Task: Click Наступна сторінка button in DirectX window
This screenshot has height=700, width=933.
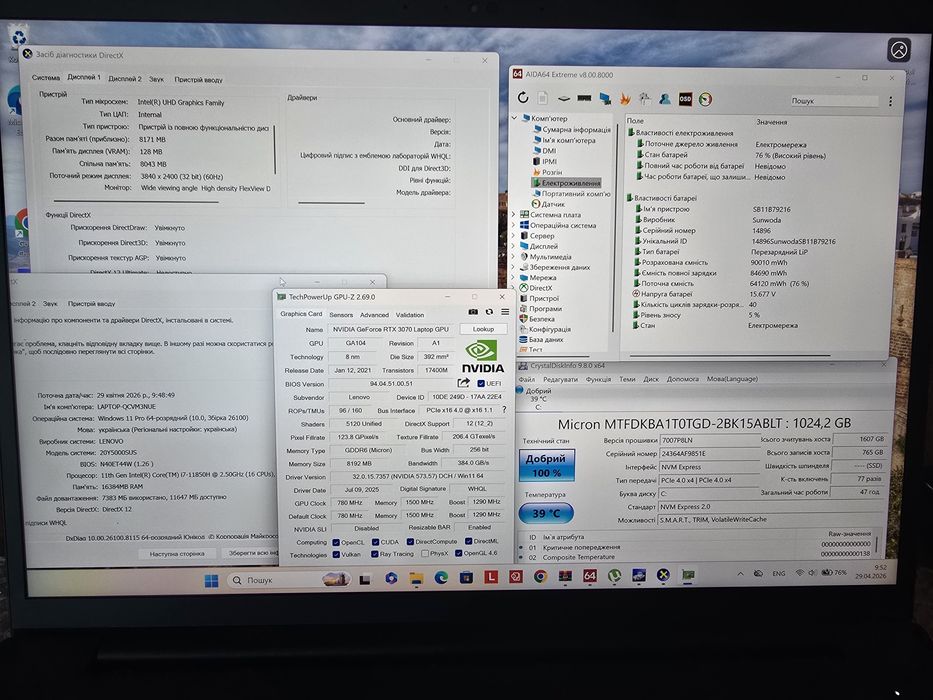Action: 177,554
